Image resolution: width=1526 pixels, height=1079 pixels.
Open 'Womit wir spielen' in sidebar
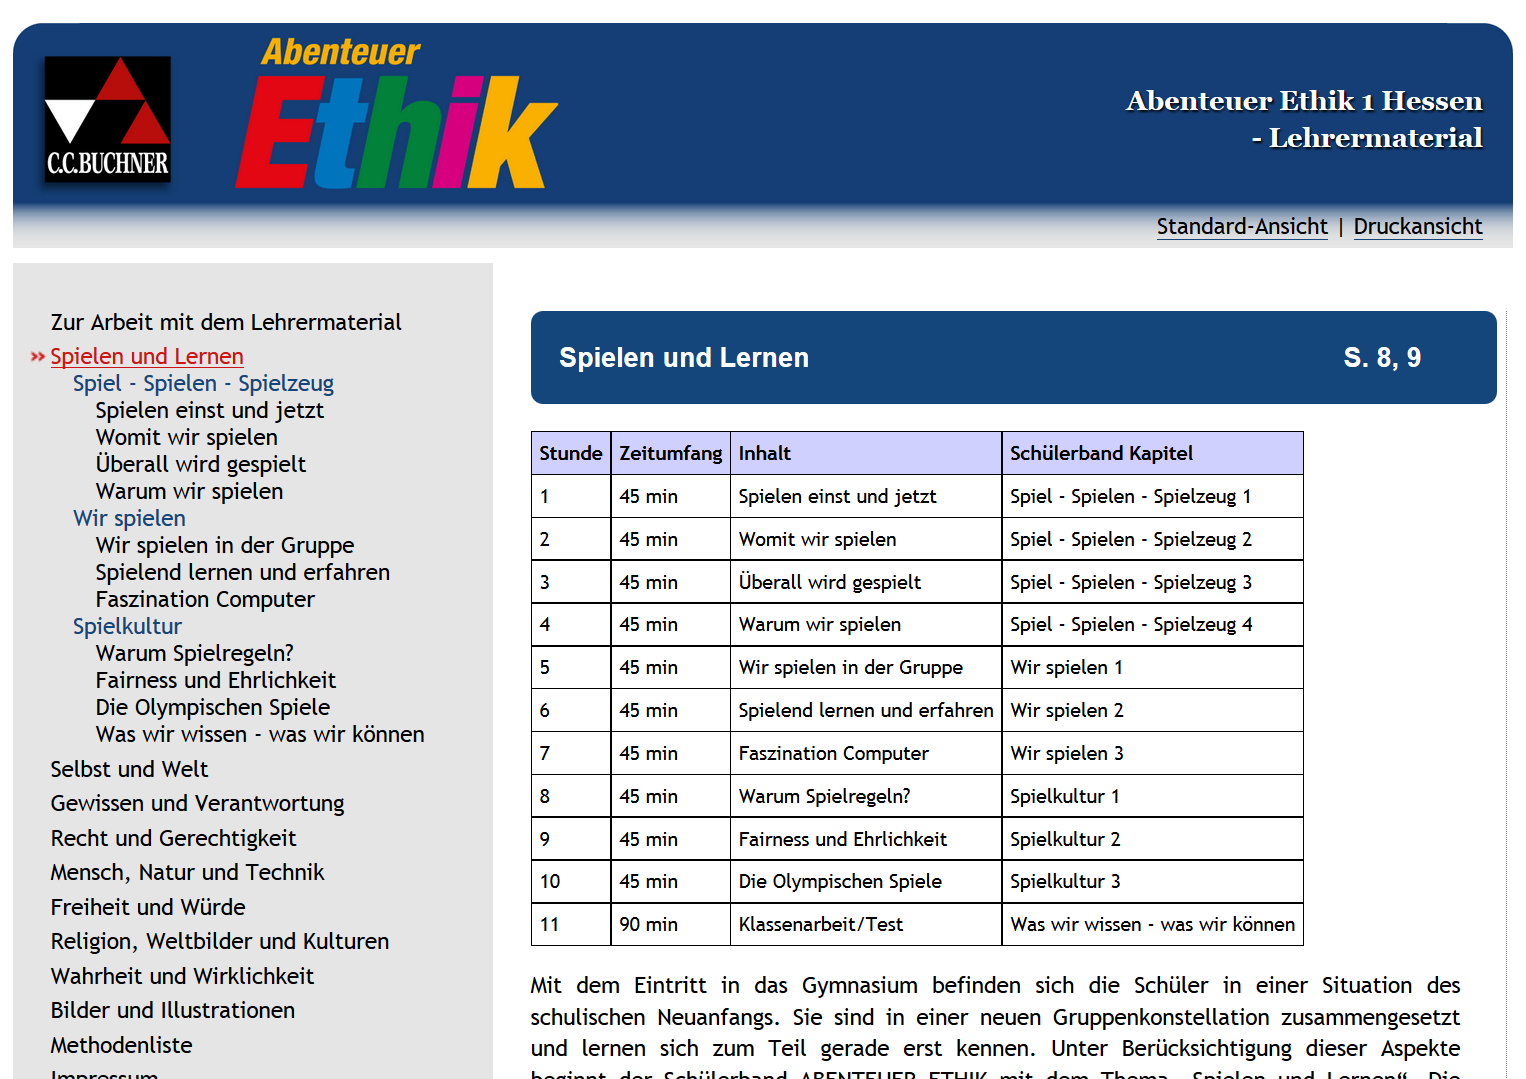187,437
